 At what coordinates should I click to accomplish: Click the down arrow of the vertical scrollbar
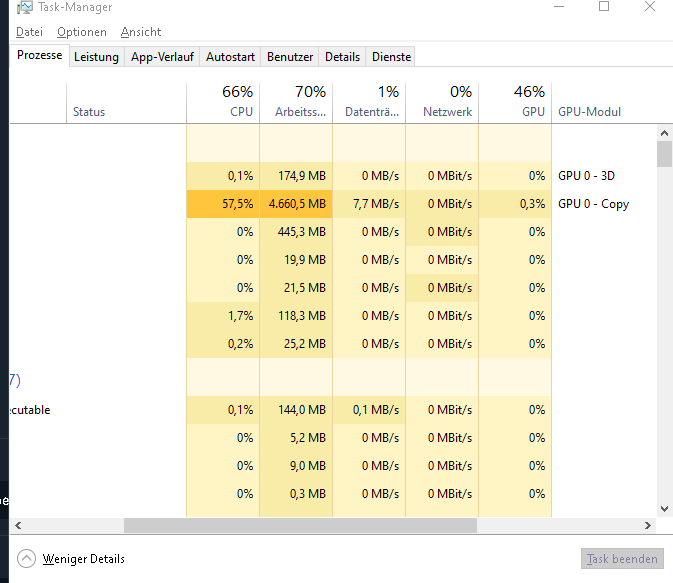[x=664, y=509]
